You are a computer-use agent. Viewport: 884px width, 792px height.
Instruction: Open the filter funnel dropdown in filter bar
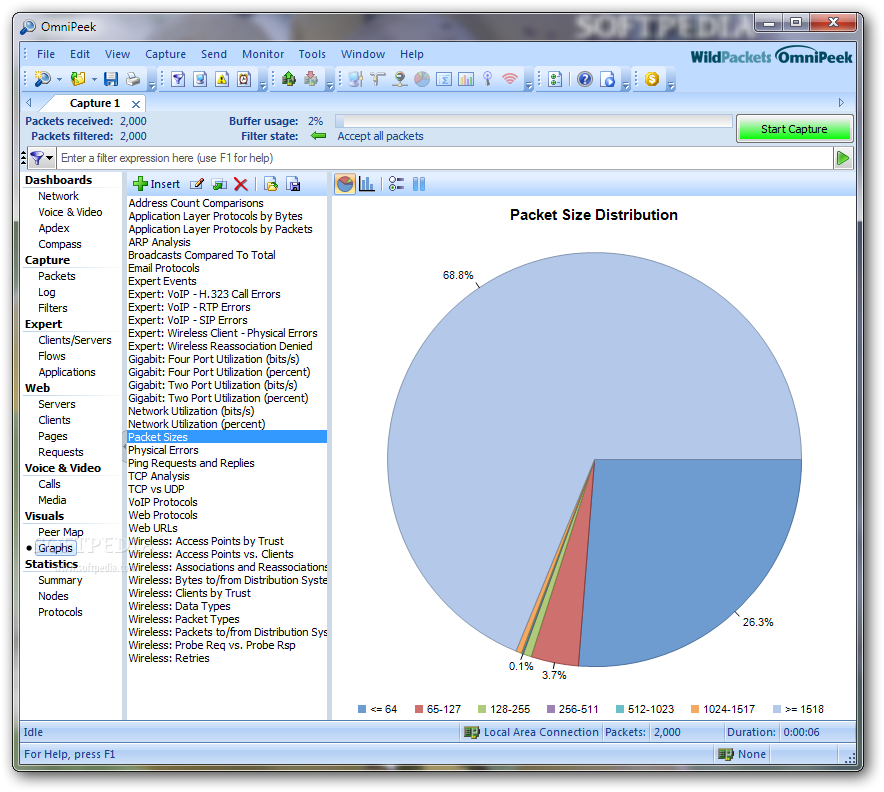[x=41, y=158]
